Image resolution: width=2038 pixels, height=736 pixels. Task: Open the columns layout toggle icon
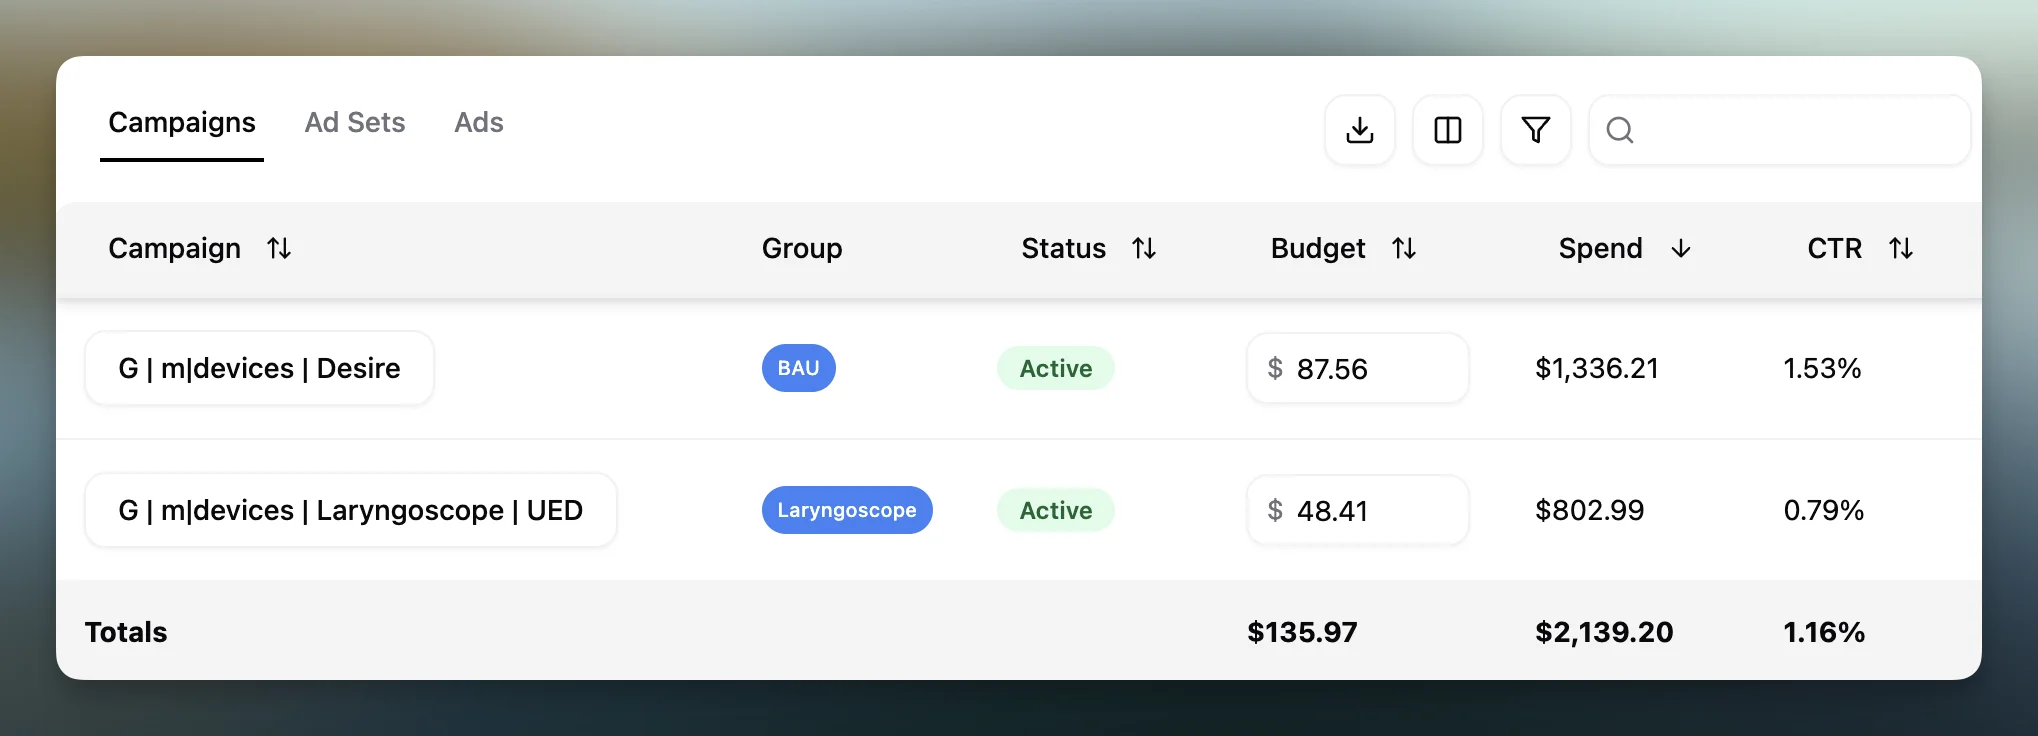[1448, 130]
